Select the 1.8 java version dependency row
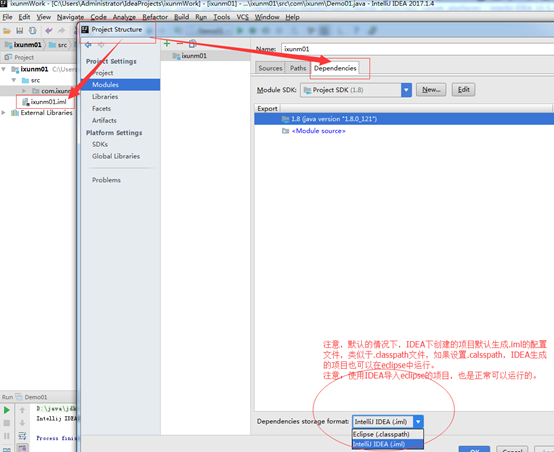Image resolution: width=554 pixels, height=452 pixels. [403, 119]
